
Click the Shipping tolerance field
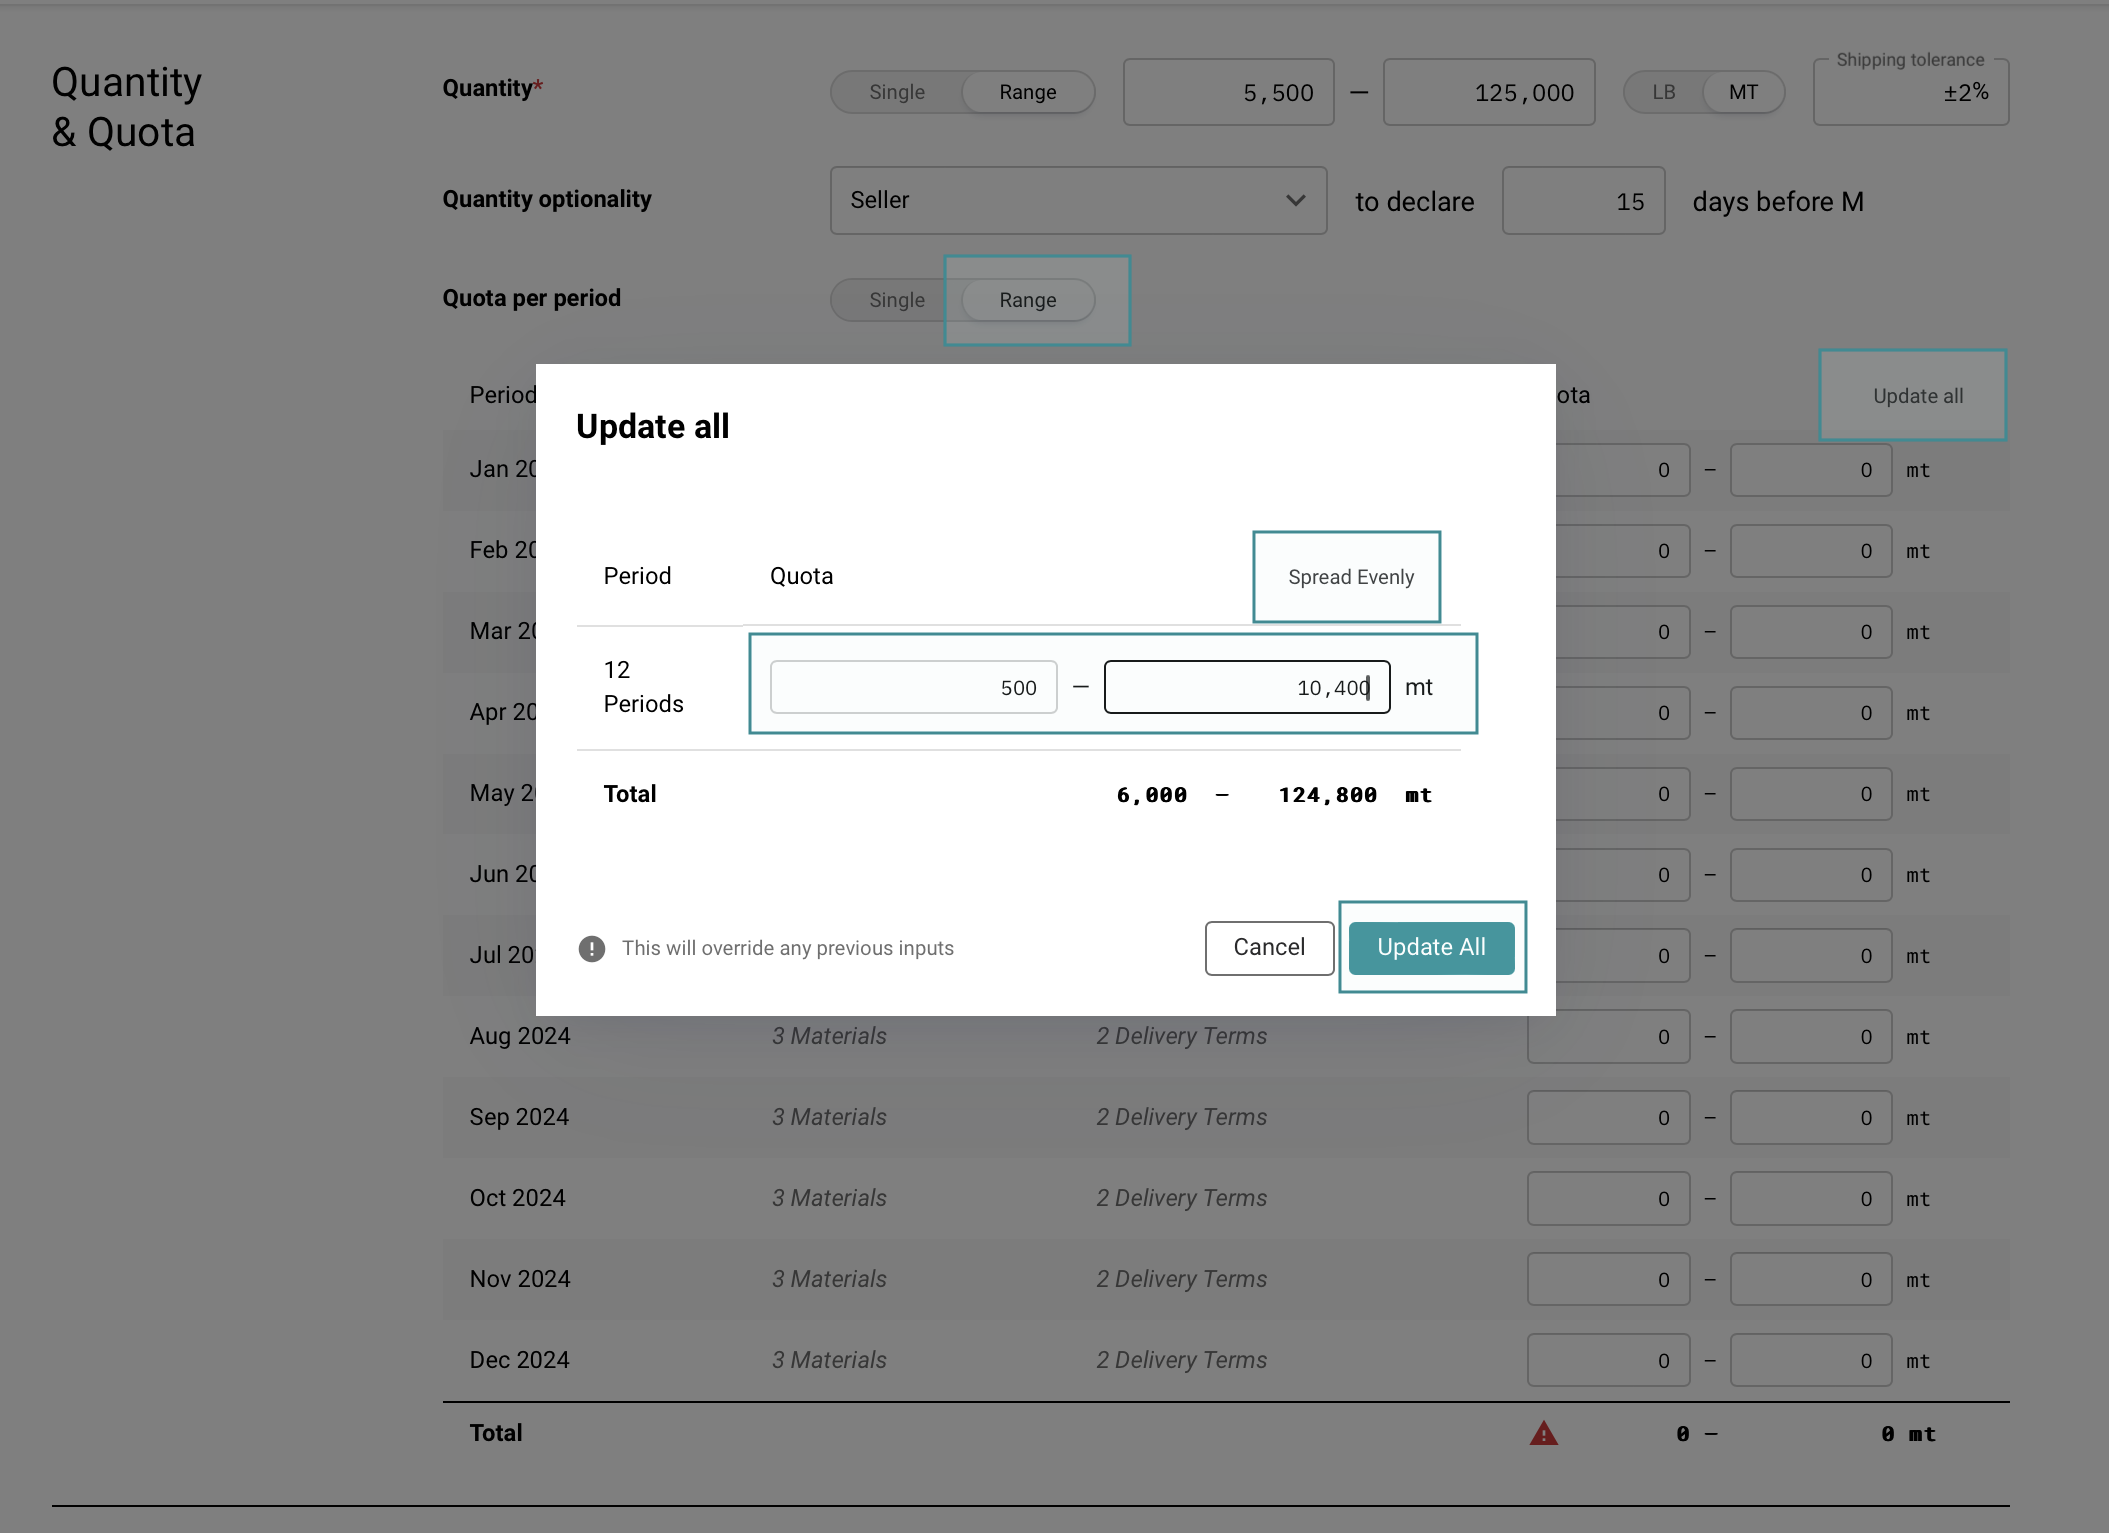pos(1910,93)
